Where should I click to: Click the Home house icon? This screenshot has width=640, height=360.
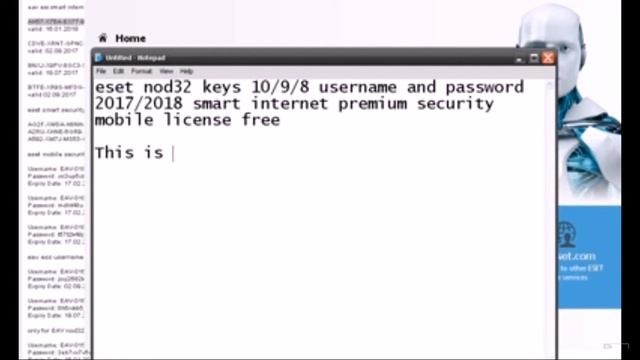point(102,38)
